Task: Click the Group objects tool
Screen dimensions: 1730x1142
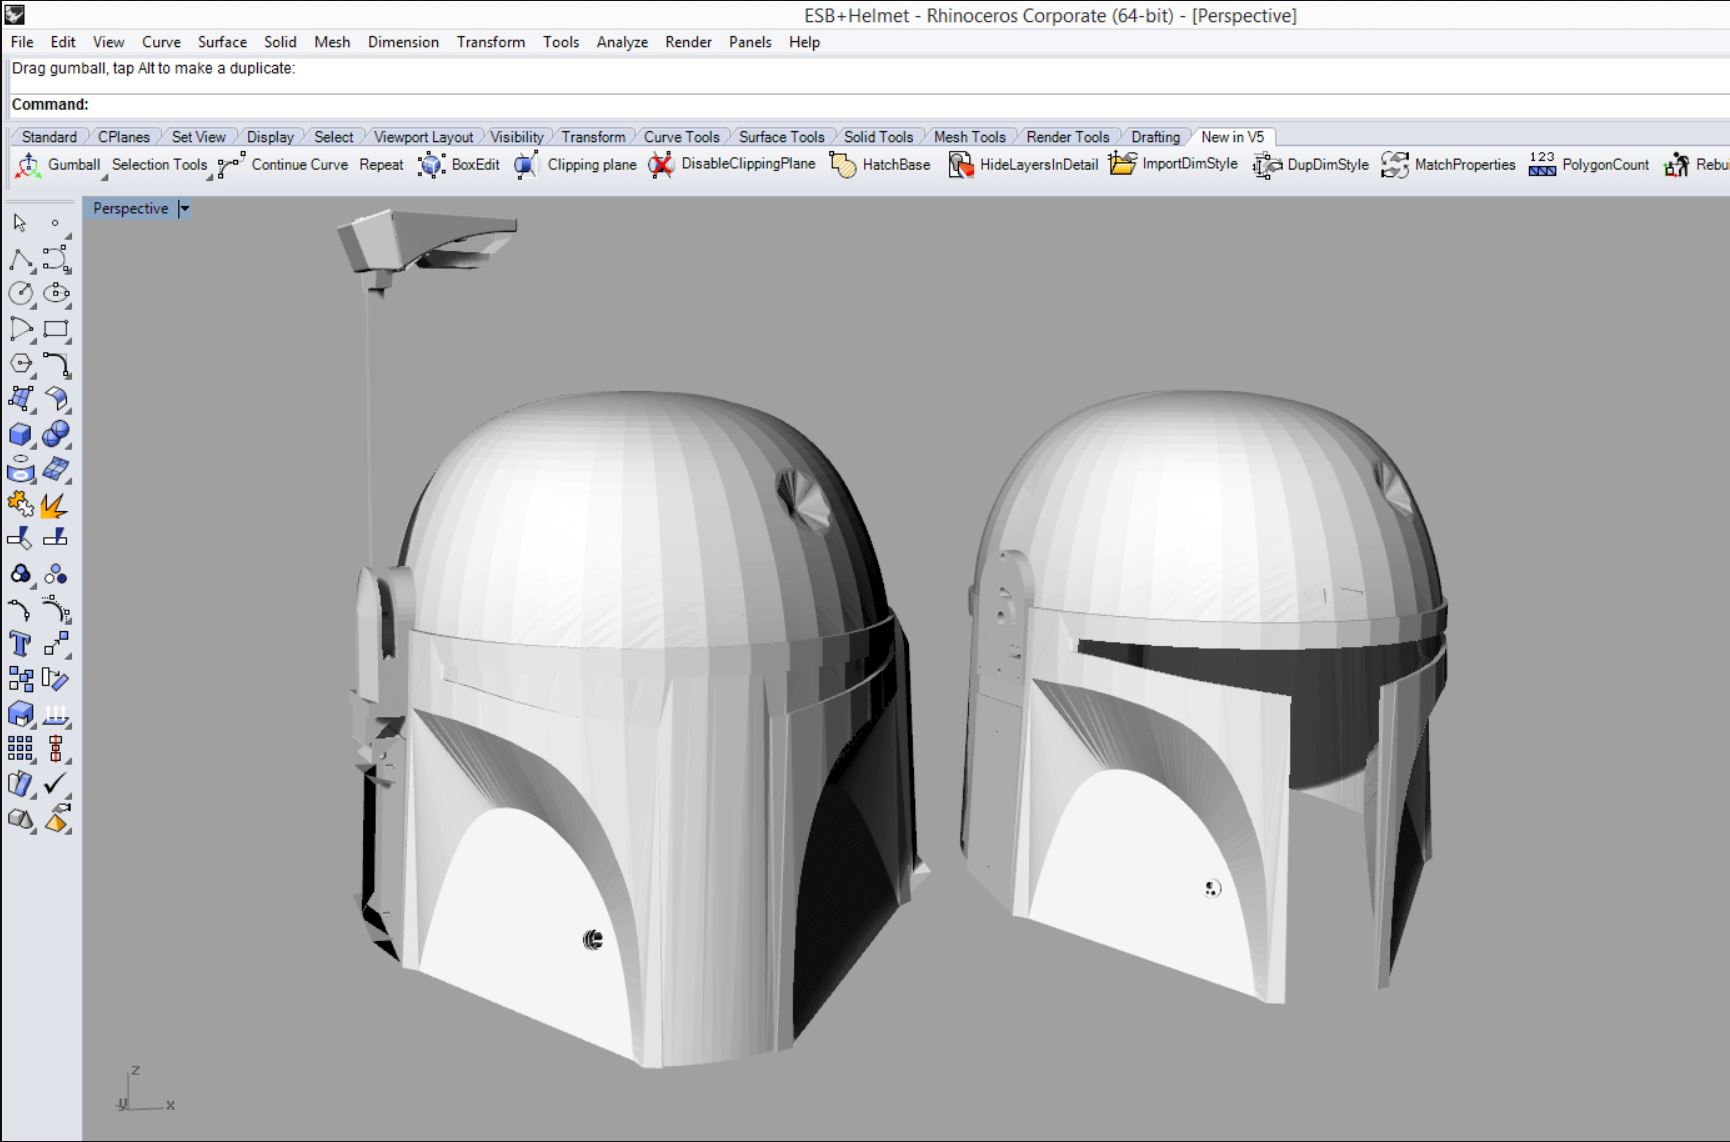Action: [x=20, y=574]
